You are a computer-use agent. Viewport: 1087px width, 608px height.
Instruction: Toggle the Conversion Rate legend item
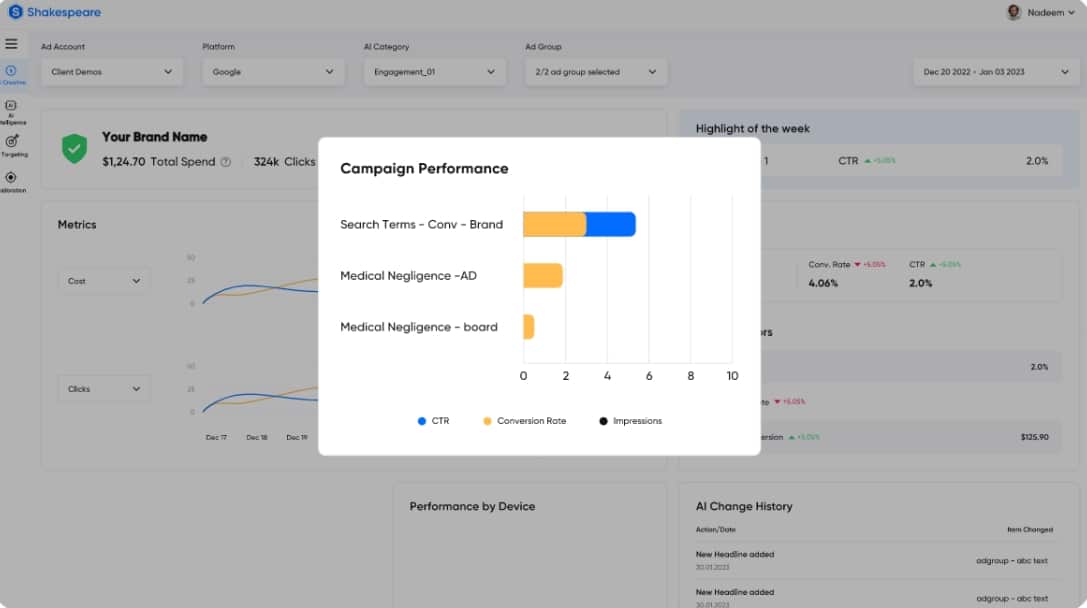tap(525, 421)
